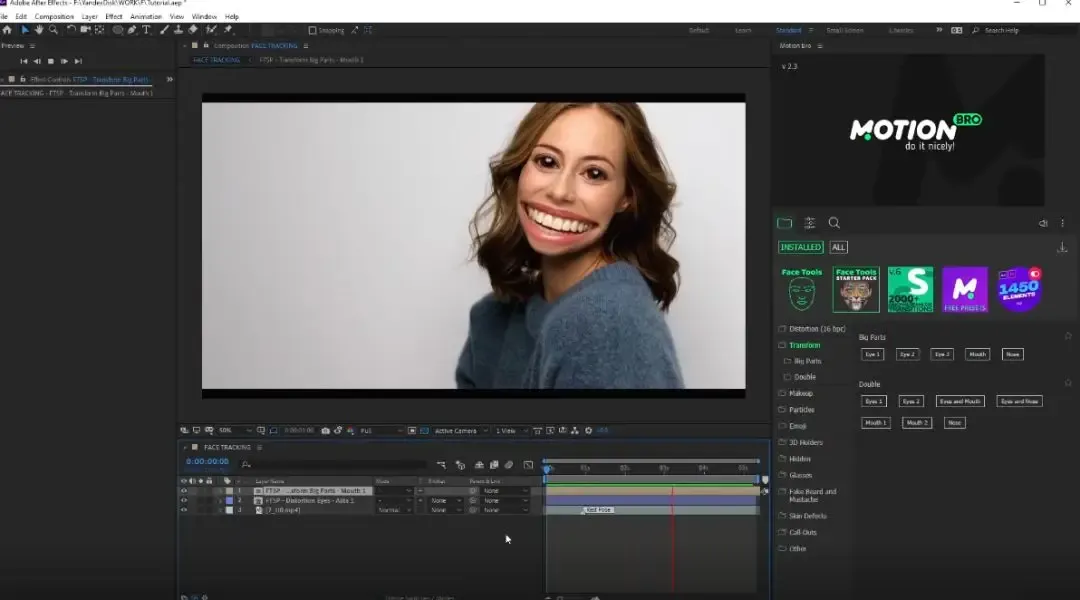The height and width of the screenshot is (600, 1080).
Task: Click the blue current time indicator
Action: pyautogui.click(x=548, y=468)
